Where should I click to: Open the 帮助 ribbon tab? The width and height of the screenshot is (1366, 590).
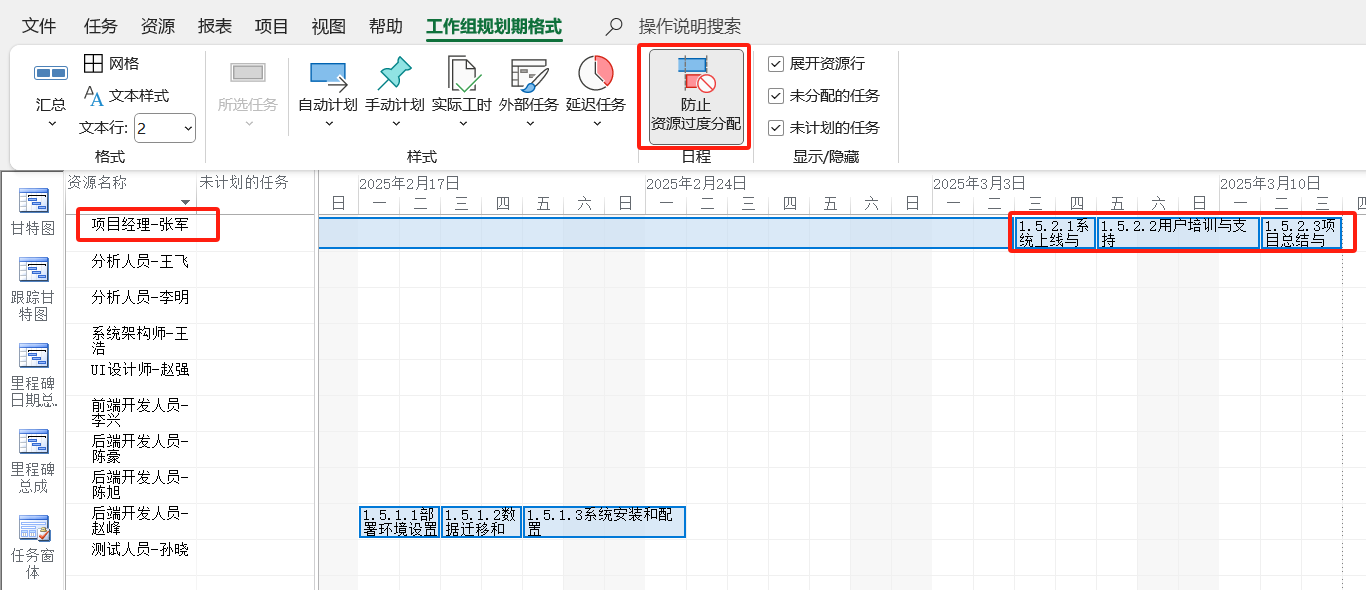(386, 26)
